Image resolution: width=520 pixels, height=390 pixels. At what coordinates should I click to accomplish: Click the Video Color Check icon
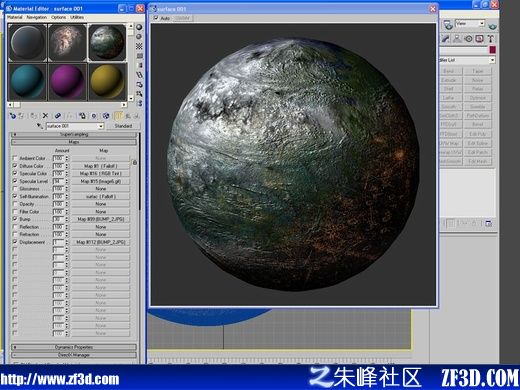pos(139,65)
